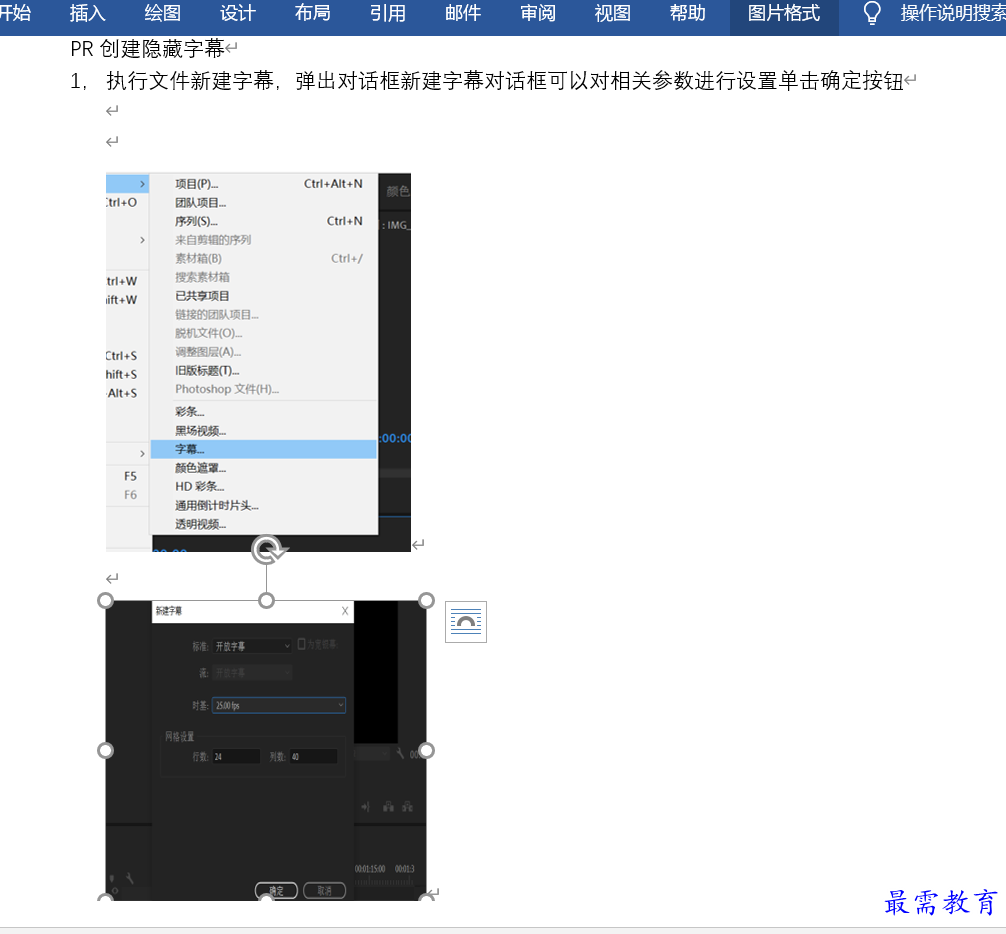Viewport: 1006px width, 934px height.
Task: Open the 插入 ribbon tab
Action: point(87,13)
